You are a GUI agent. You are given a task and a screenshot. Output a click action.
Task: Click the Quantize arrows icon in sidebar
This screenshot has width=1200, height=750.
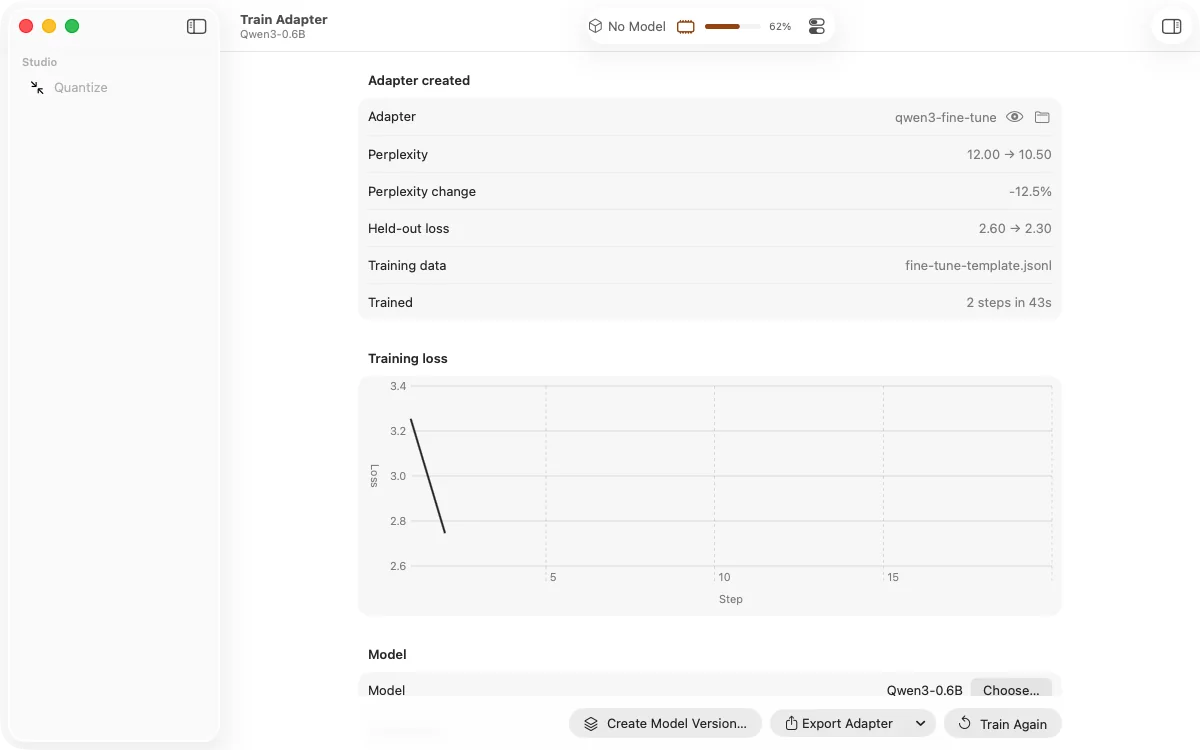pyautogui.click(x=37, y=88)
